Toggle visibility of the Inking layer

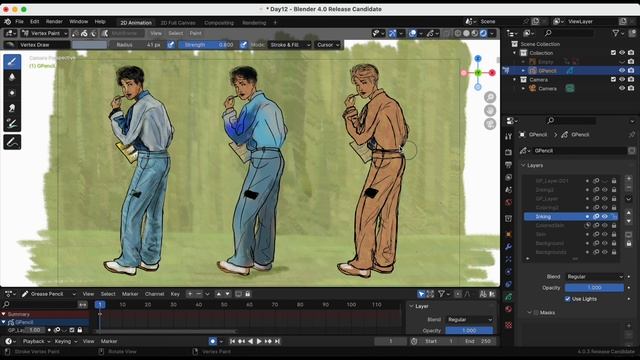pos(605,216)
